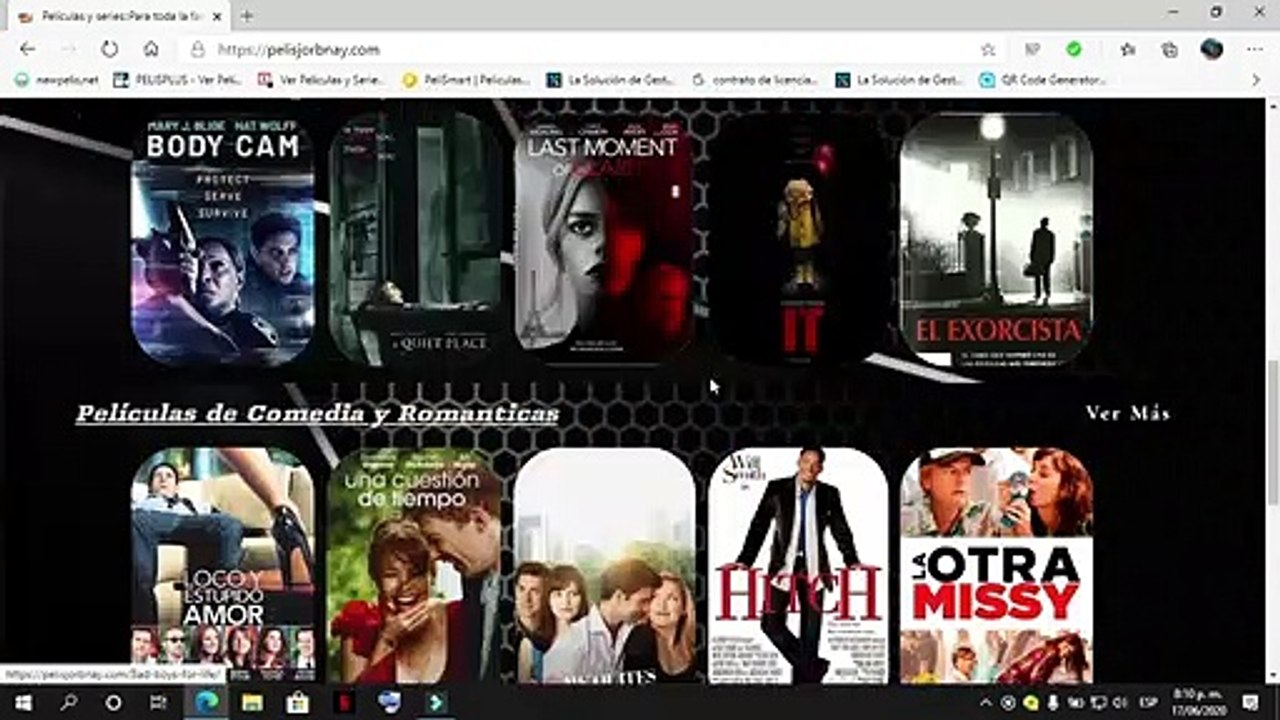
Task: Open the QR Code Generator bookmark
Action: click(1043, 80)
